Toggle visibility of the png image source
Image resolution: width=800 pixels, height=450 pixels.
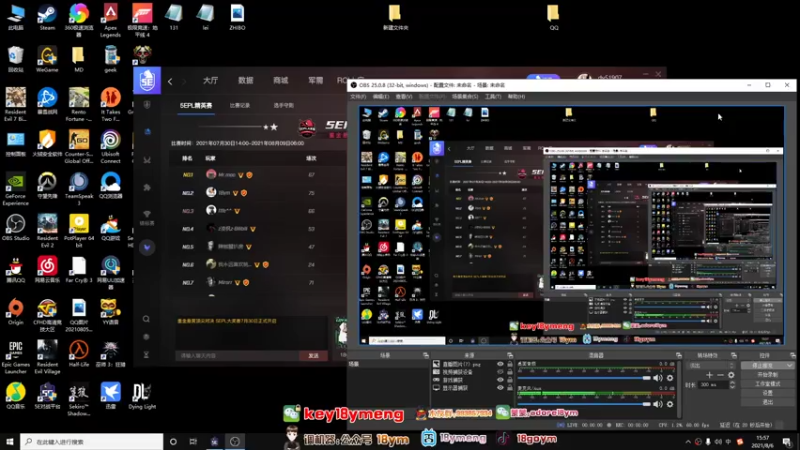tap(500, 364)
